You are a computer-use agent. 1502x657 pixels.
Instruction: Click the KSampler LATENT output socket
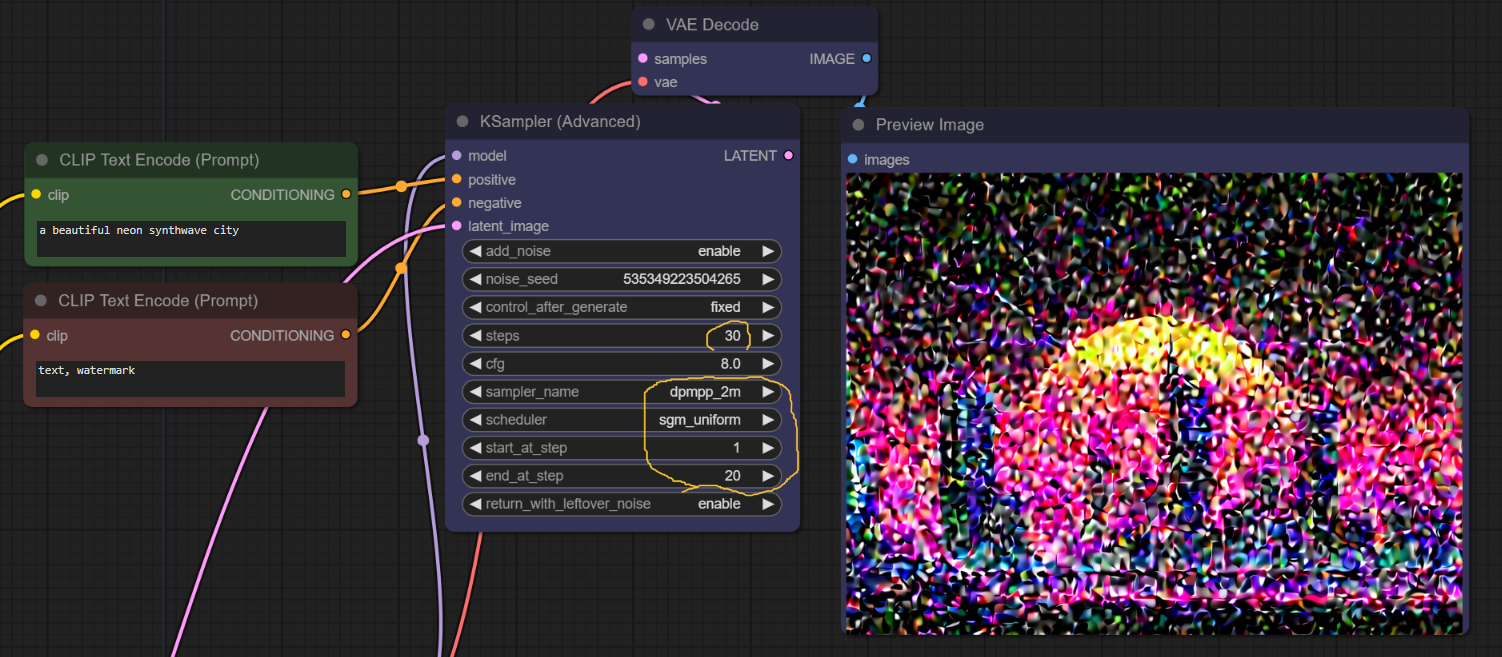(x=789, y=156)
